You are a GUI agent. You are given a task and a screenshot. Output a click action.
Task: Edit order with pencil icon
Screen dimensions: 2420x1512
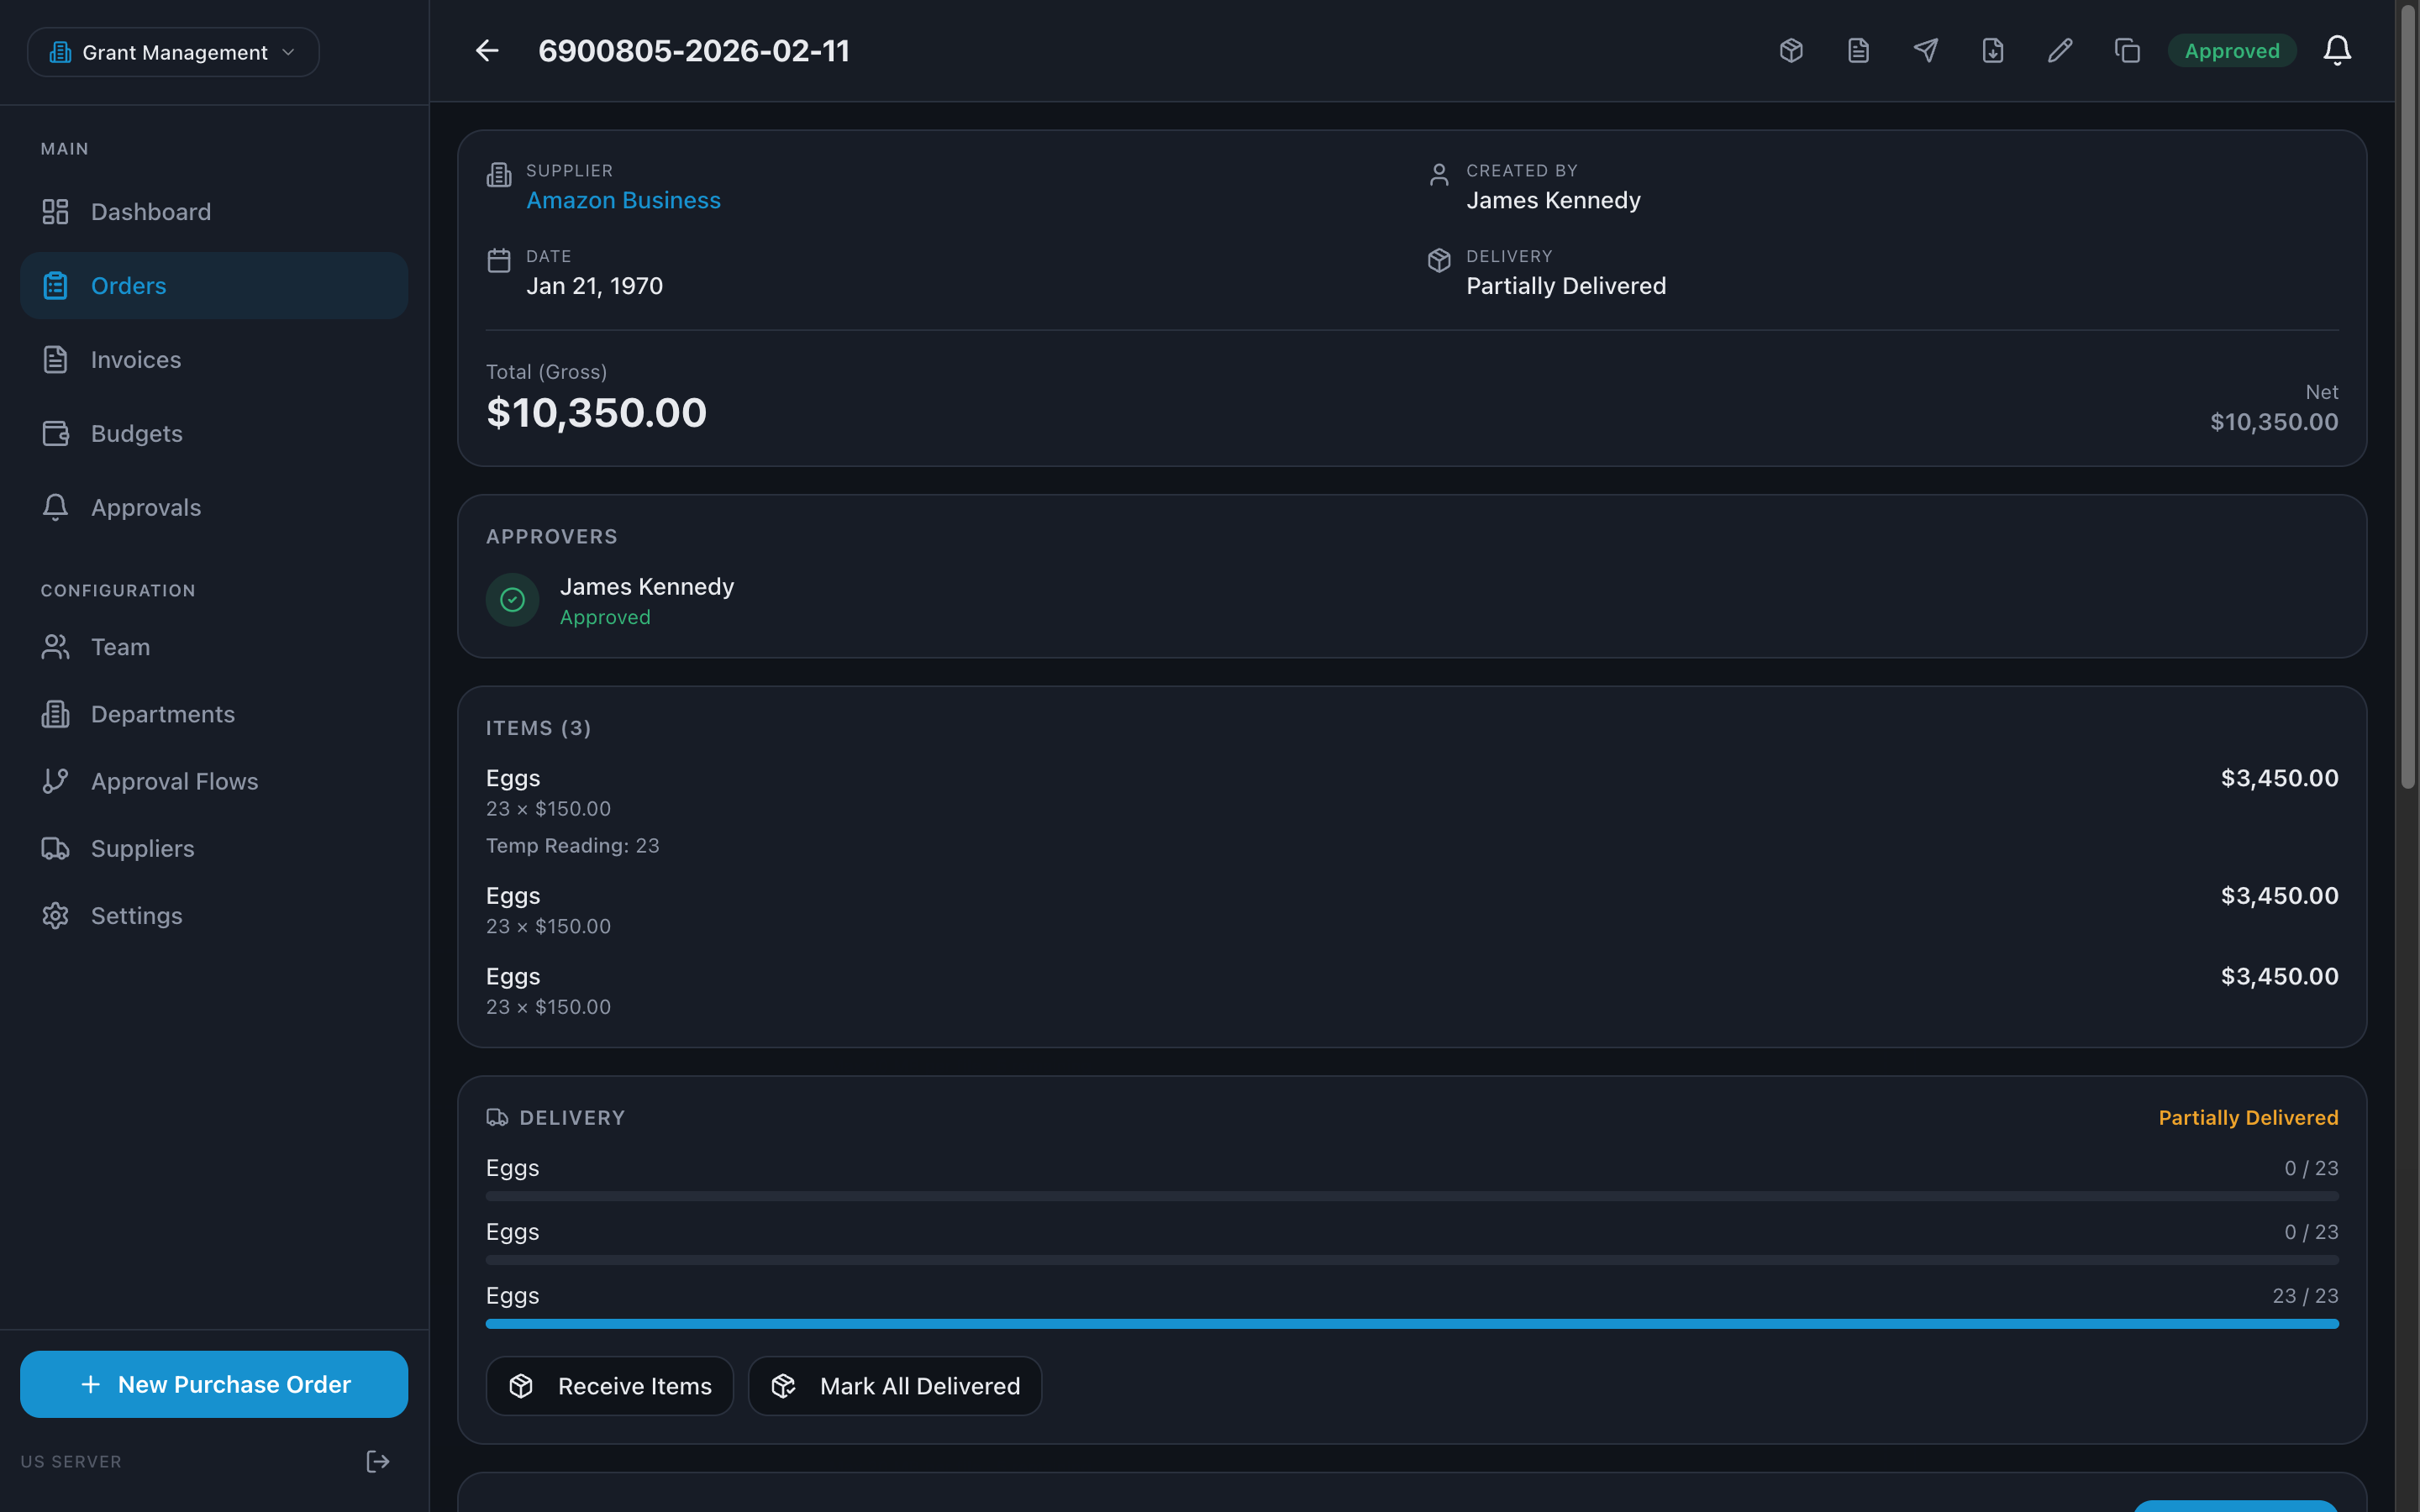(2060, 51)
